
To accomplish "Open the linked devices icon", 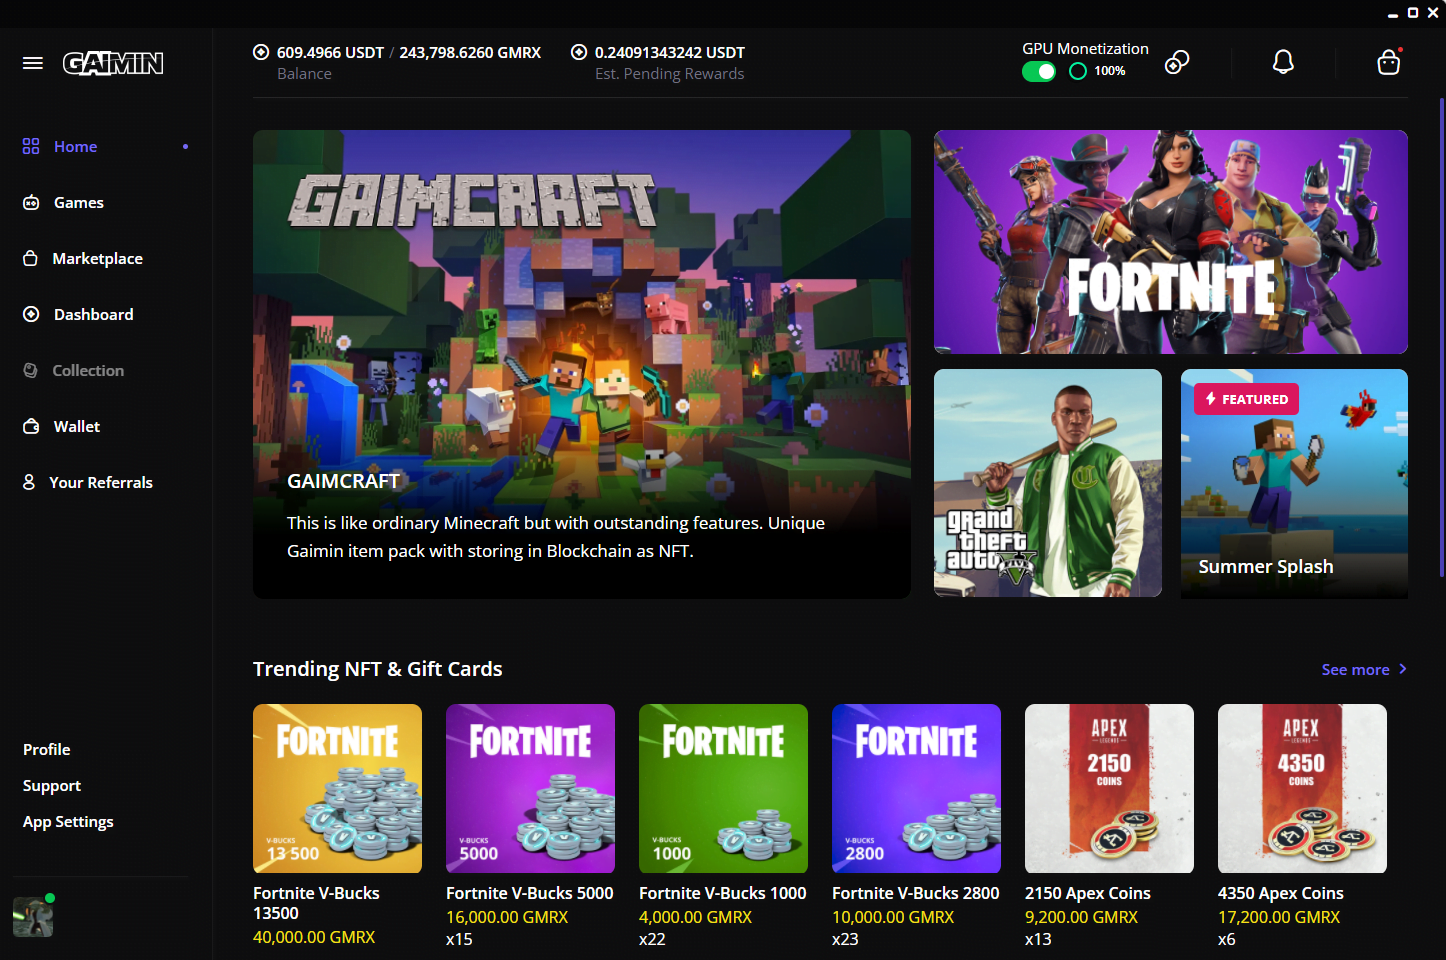I will [x=1177, y=62].
